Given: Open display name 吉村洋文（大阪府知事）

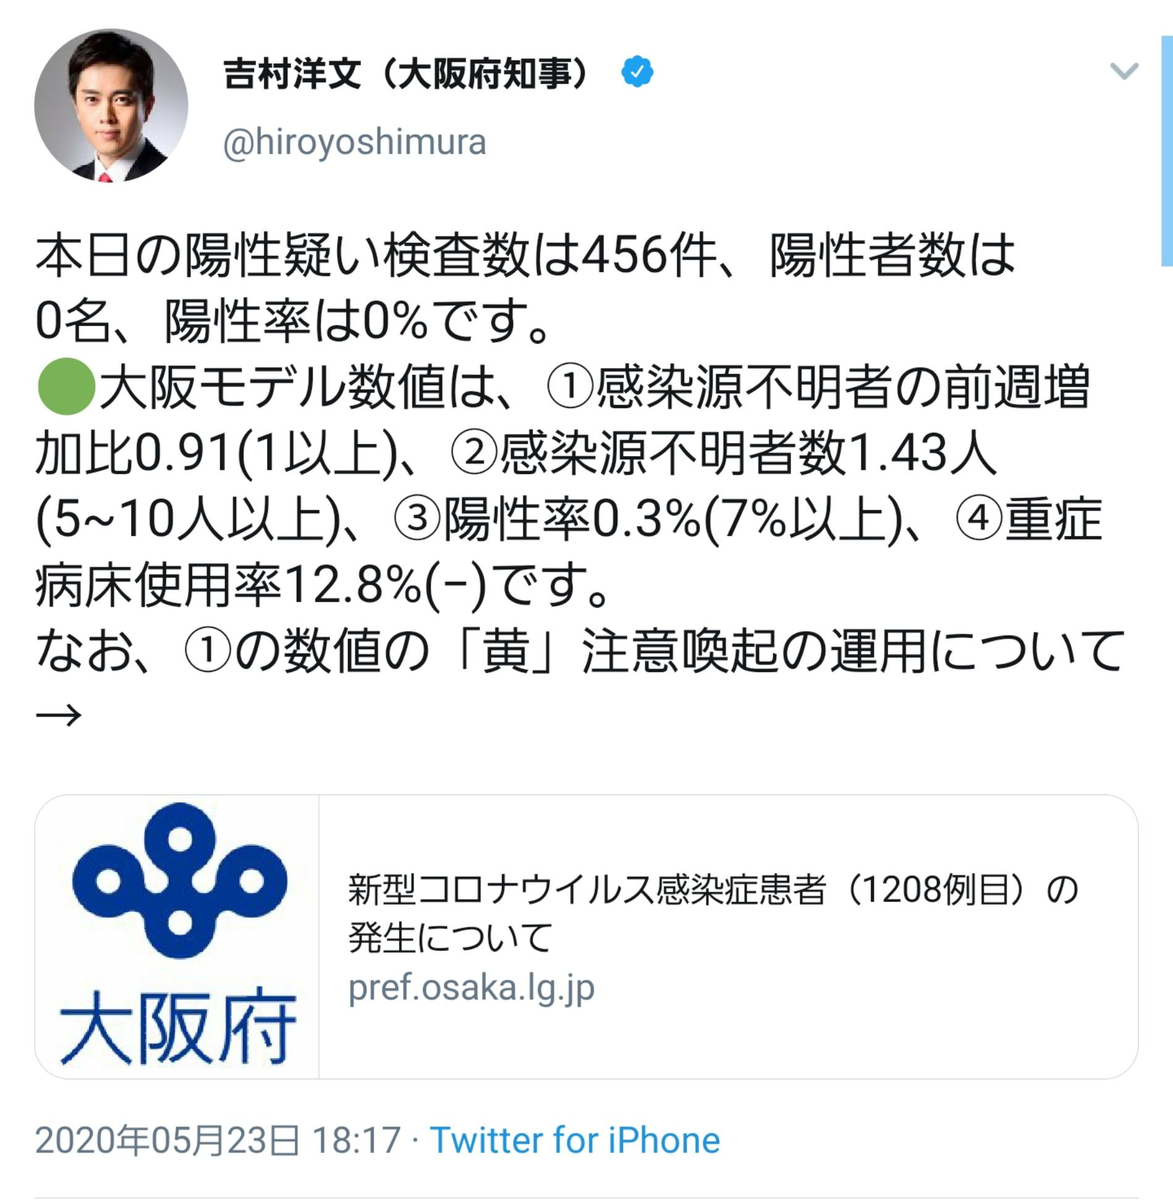Looking at the screenshot, I should point(408,73).
